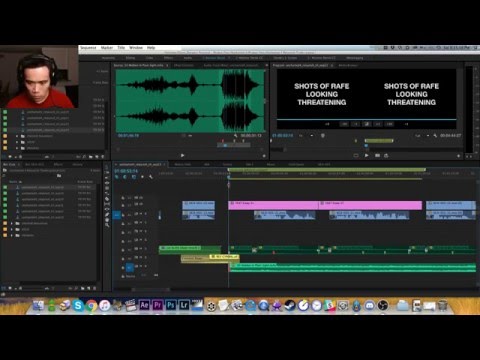Toggle Snap in the timeline header
This screenshot has height=360, width=480.
[x=125, y=177]
